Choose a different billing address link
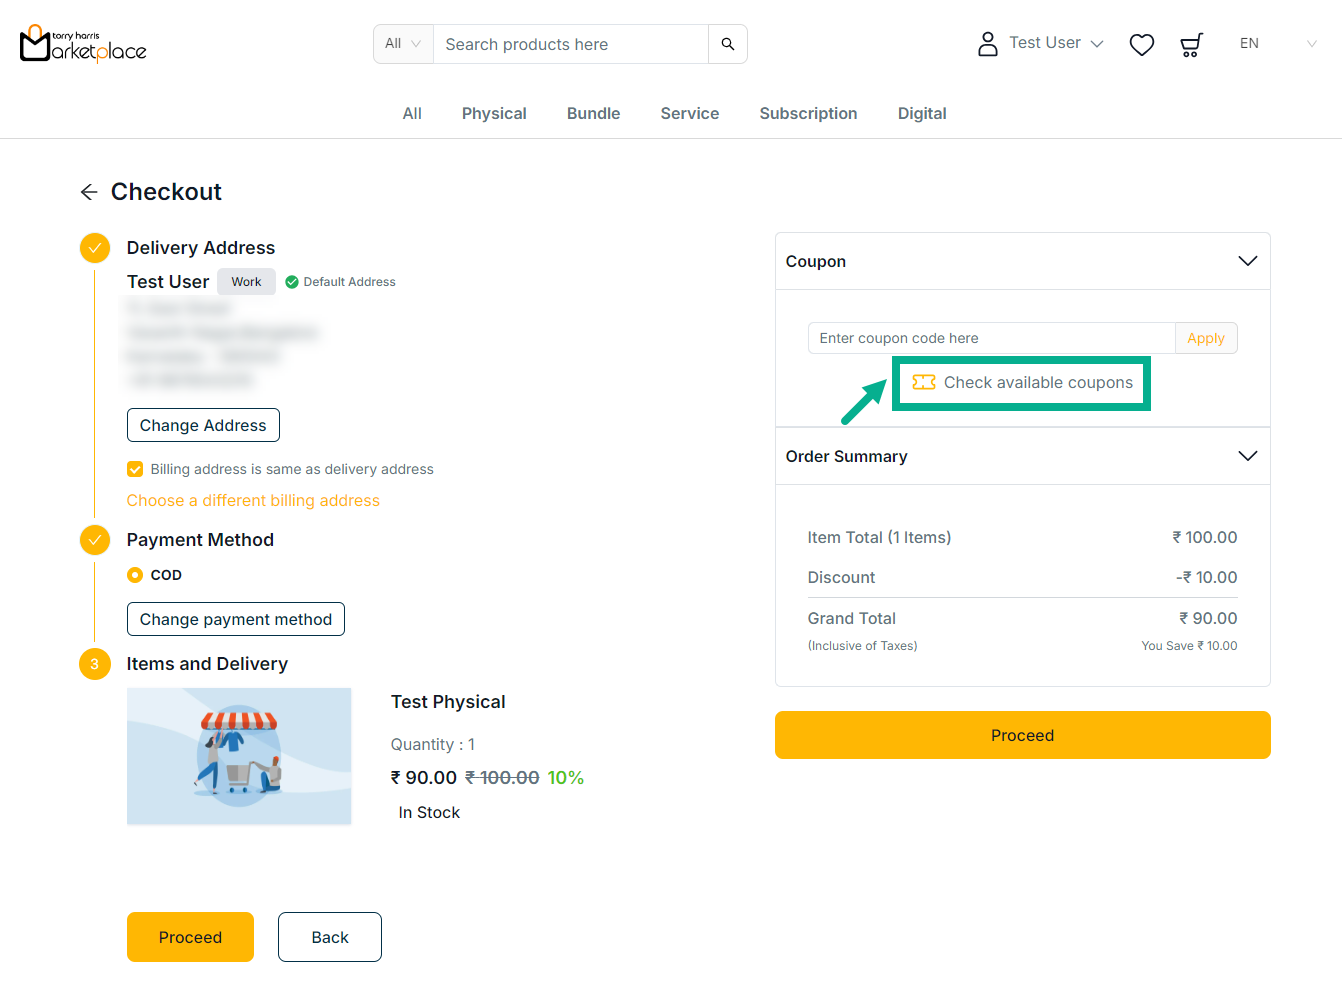 point(253,500)
